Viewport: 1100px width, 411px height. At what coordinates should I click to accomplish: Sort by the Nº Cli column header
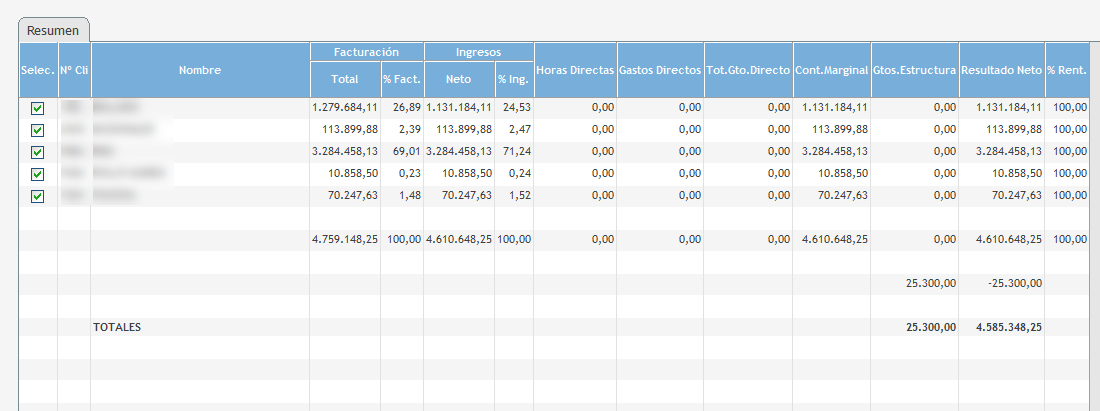click(74, 70)
